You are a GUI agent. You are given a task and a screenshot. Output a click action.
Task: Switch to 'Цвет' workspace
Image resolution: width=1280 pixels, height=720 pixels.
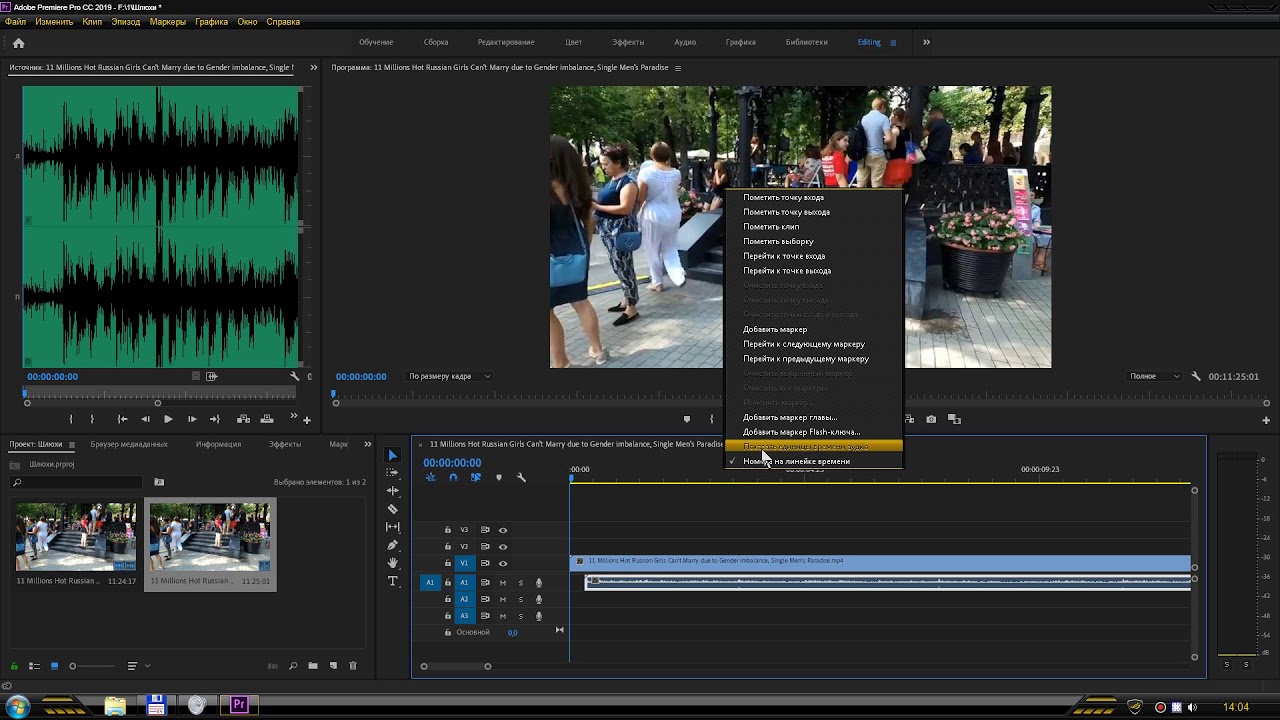pos(573,42)
